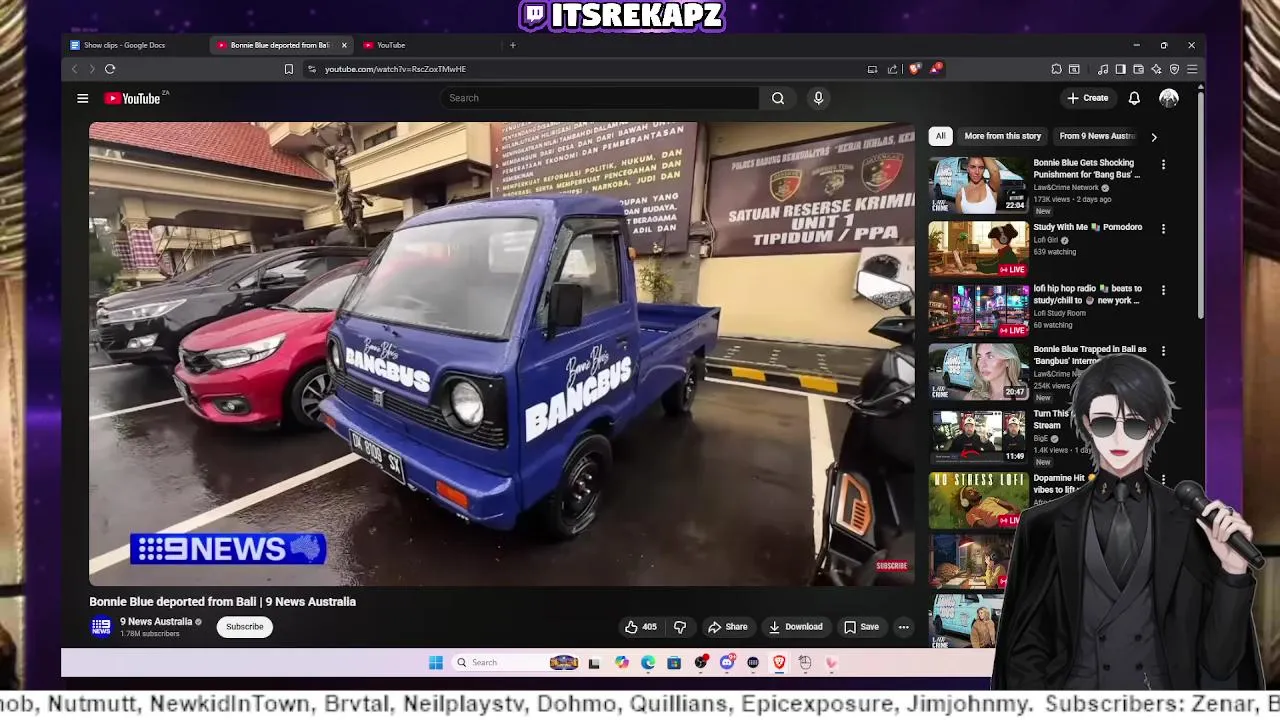Open Brave Leo AI icon

(x=1156, y=69)
